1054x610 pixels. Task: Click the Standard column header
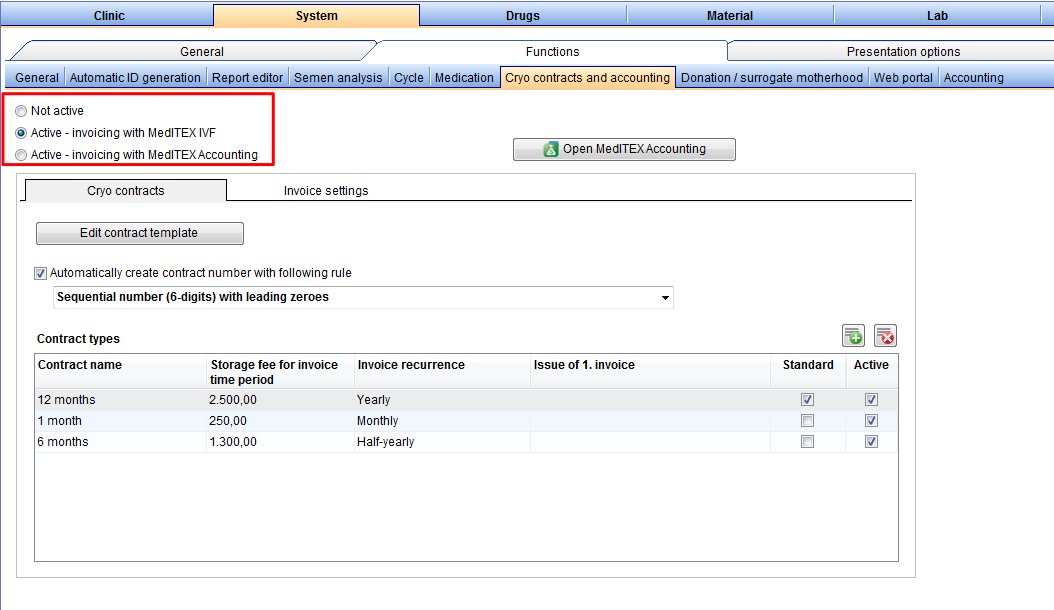click(807, 371)
